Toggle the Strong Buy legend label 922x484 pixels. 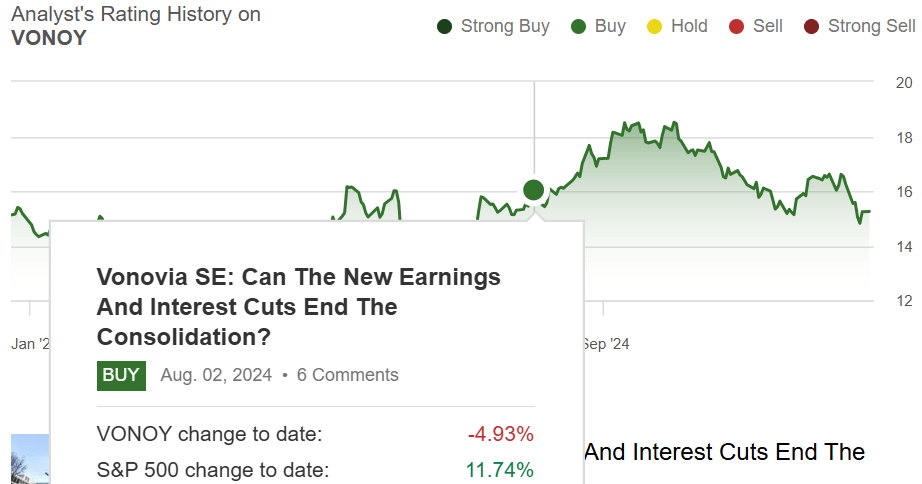pos(505,26)
